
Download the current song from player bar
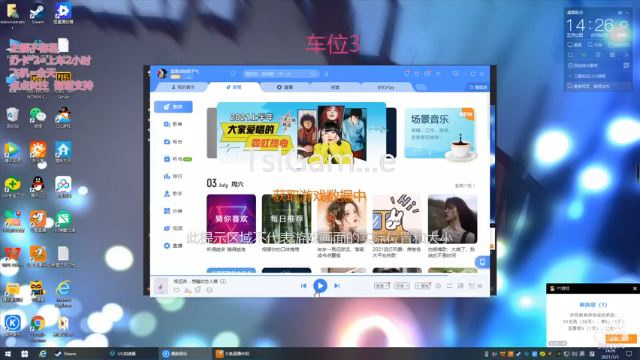click(187, 290)
